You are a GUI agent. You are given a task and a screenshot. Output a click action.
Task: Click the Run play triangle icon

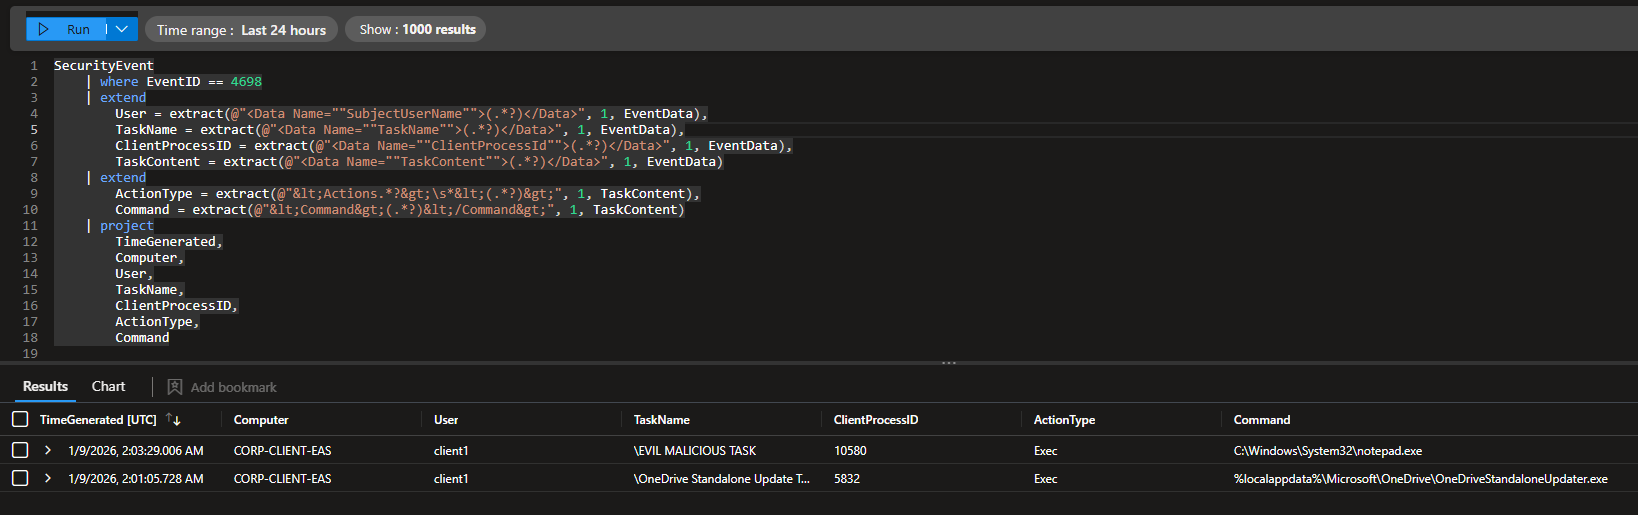click(x=43, y=29)
